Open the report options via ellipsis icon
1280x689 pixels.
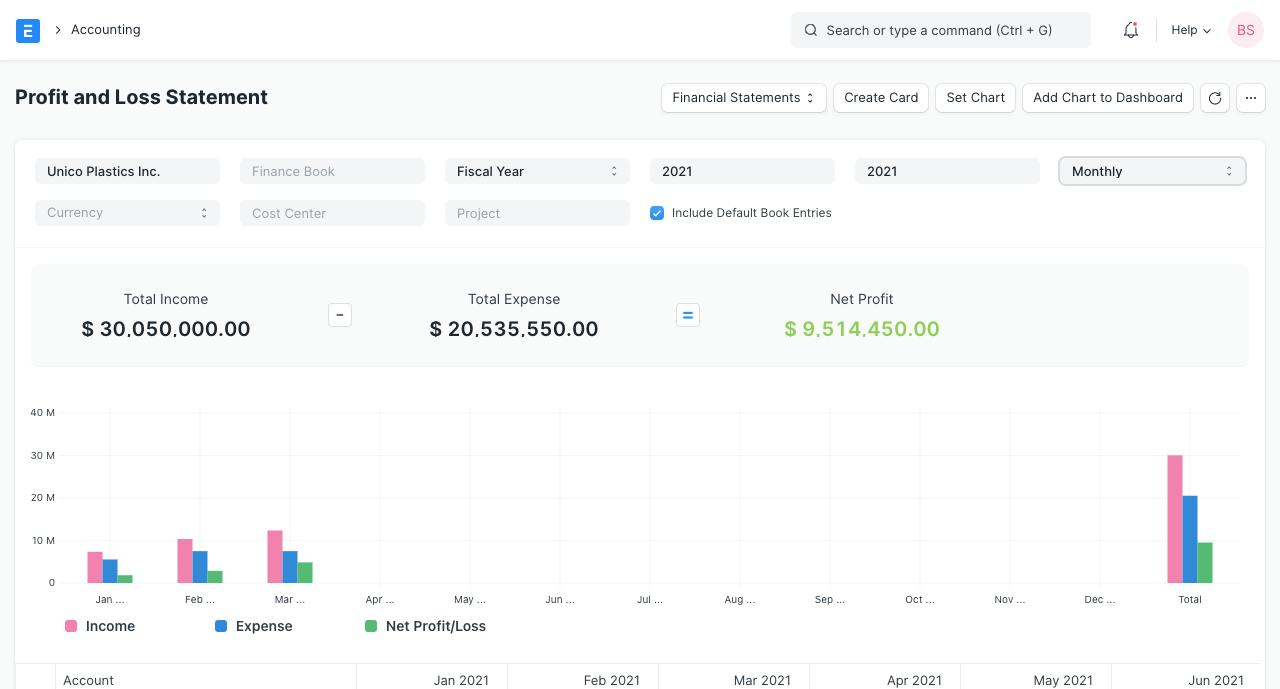1250,98
